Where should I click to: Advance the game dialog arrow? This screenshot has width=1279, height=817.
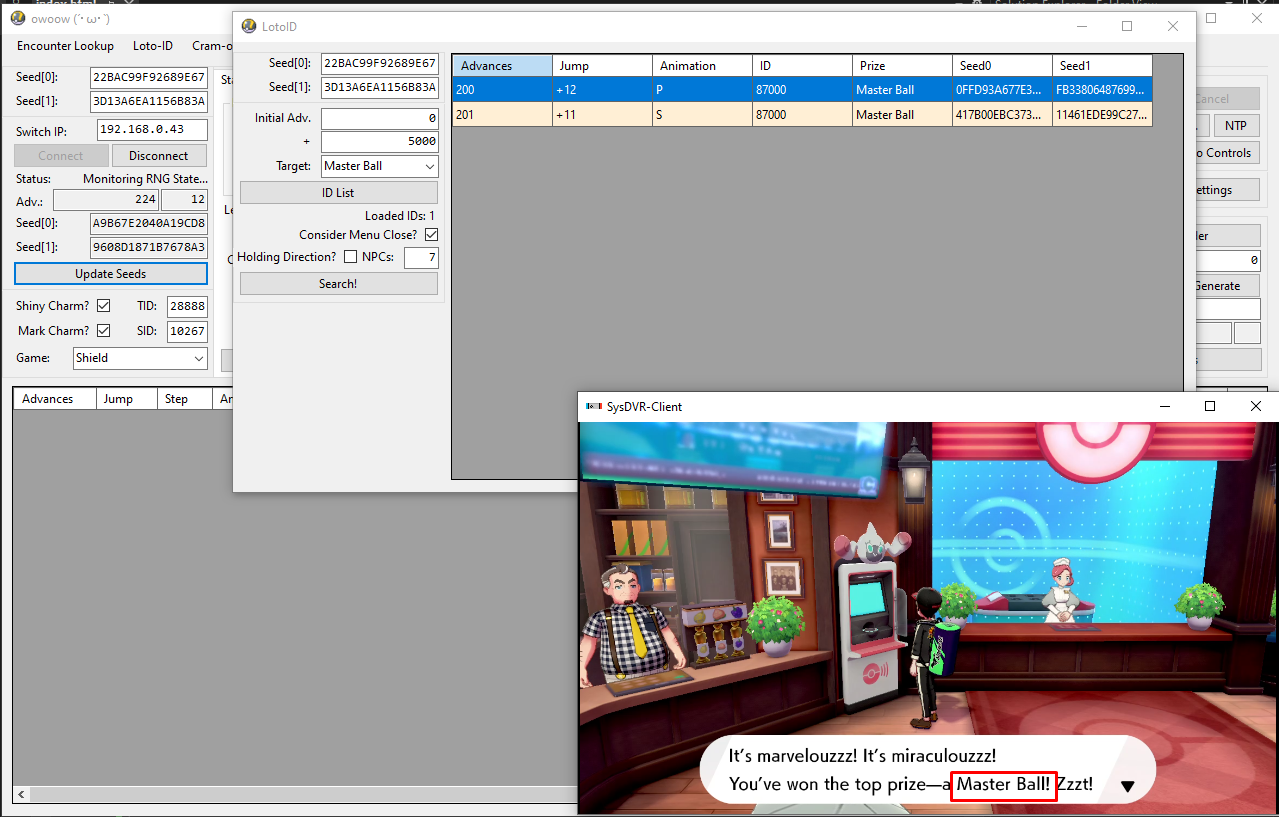pyautogui.click(x=1128, y=787)
